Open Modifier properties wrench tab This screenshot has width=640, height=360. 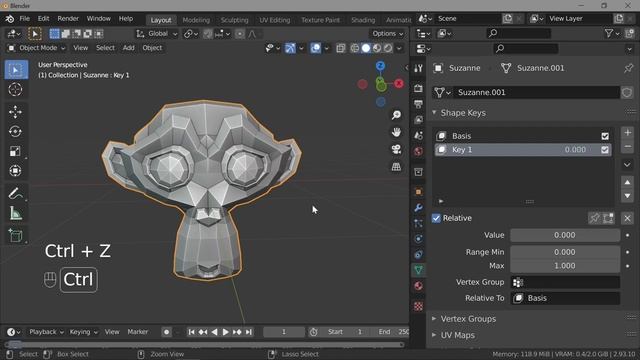coord(418,208)
